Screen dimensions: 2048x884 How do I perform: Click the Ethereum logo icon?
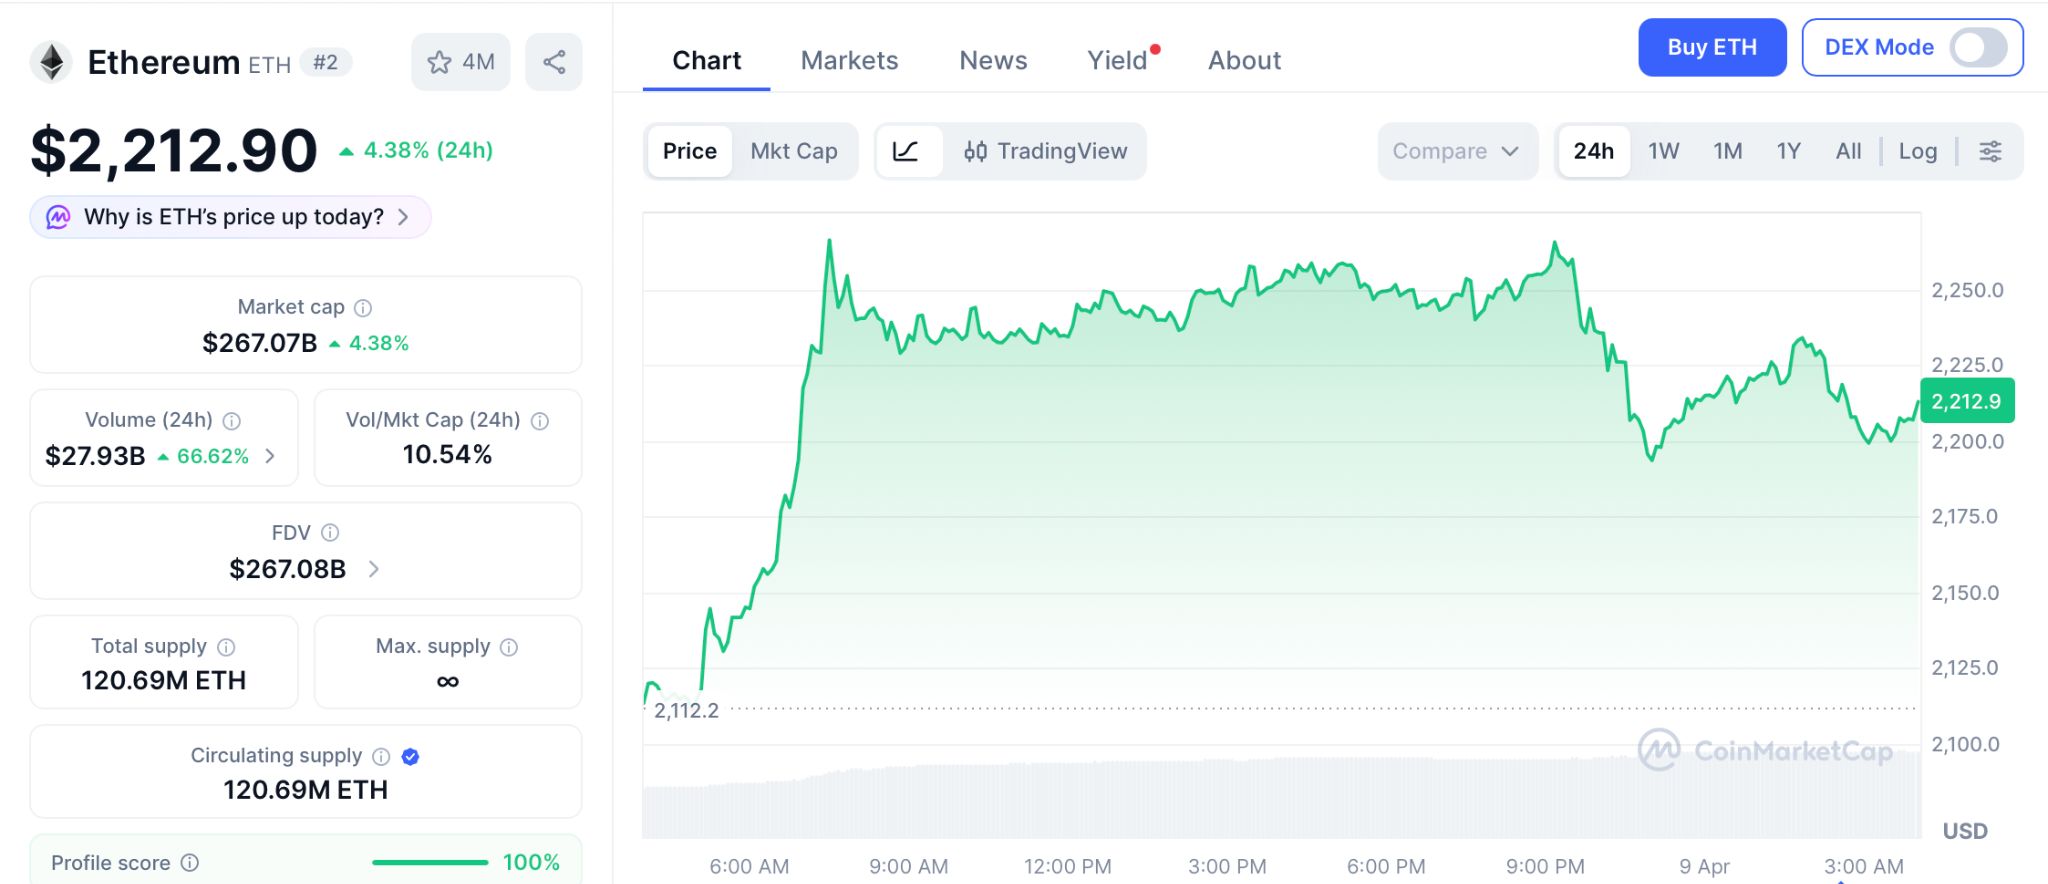click(51, 62)
